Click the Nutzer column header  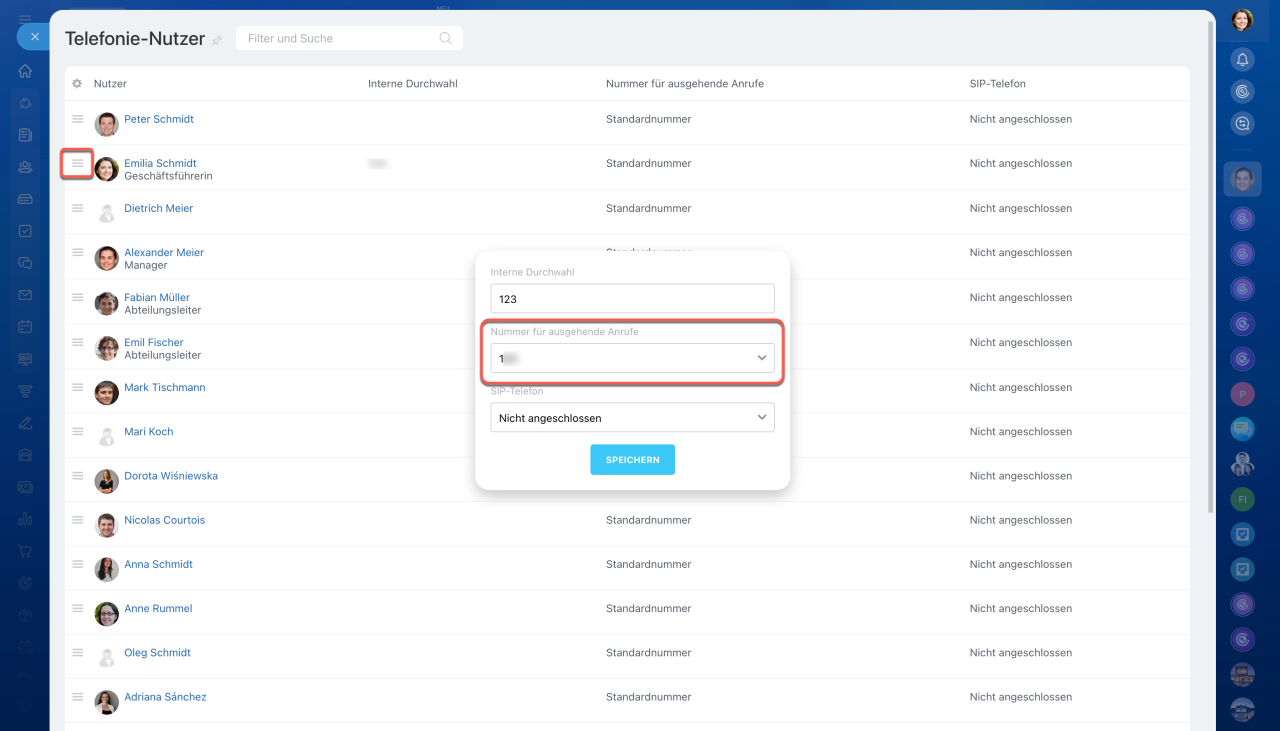coord(110,84)
